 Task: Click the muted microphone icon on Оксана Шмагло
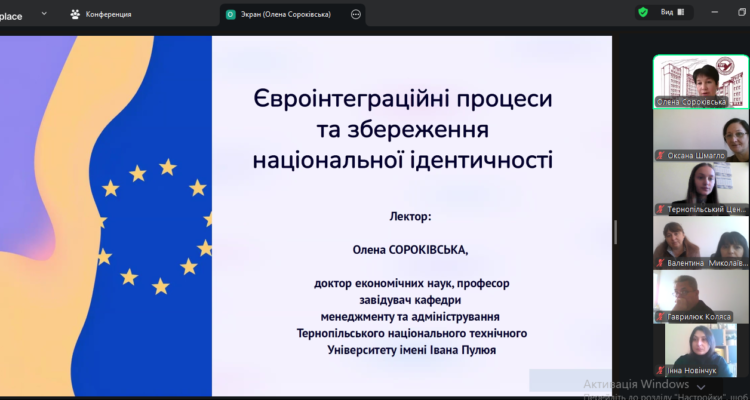661,156
